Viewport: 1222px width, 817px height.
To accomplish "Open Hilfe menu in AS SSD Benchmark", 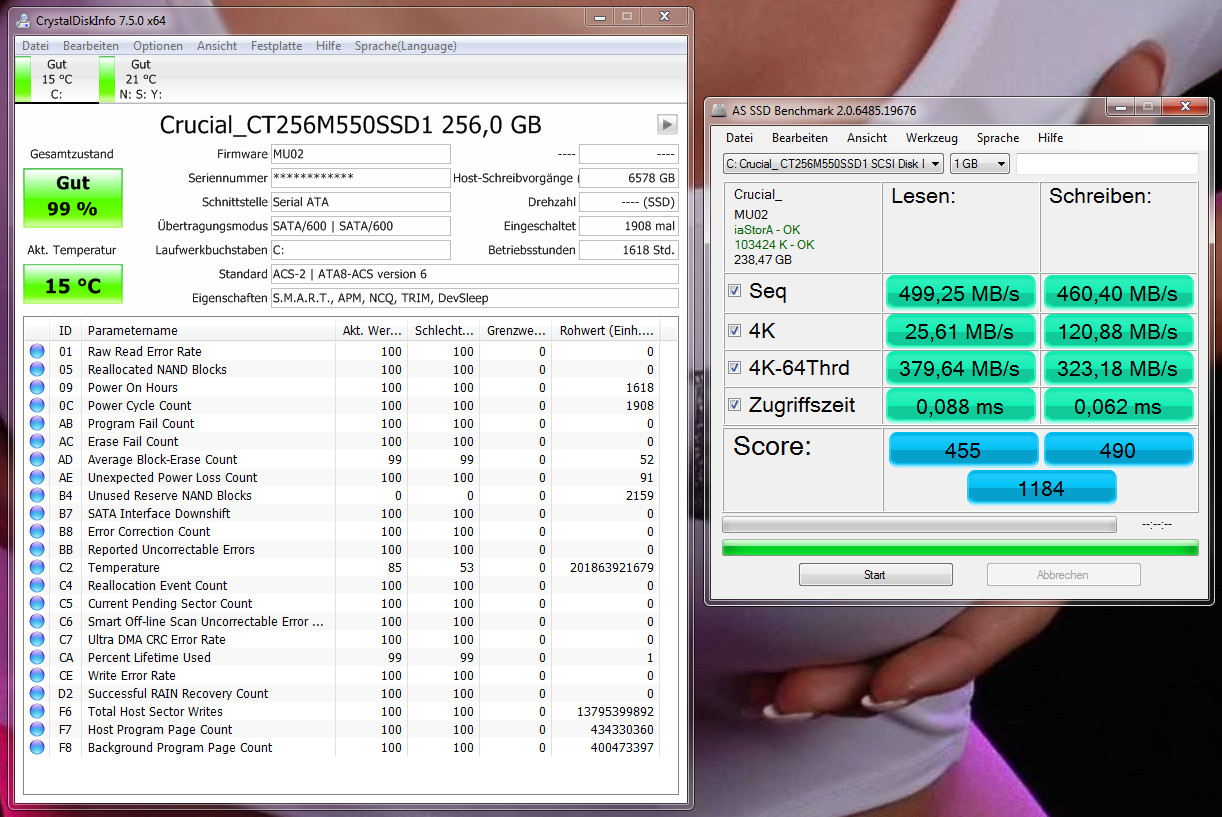I will click(x=1050, y=138).
